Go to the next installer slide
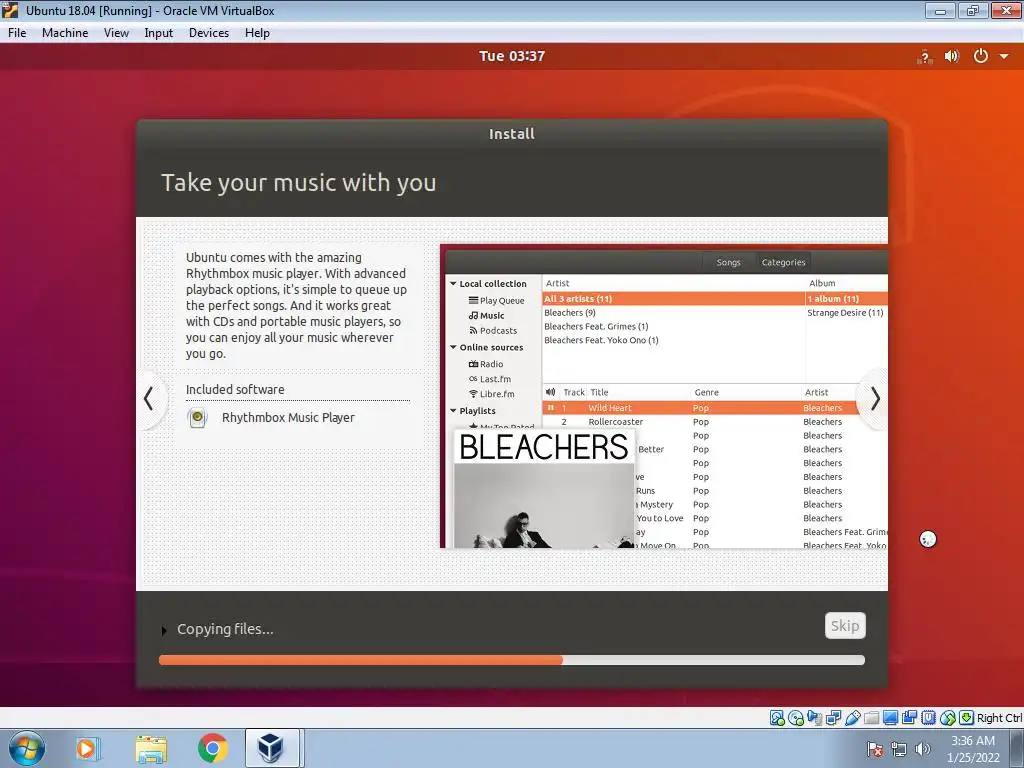The width and height of the screenshot is (1024, 768). [875, 399]
